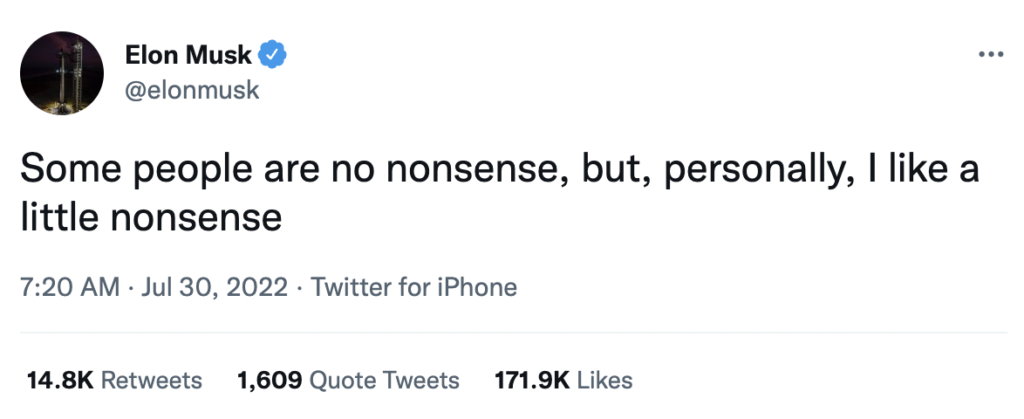
Task: Click the blue verified badge
Action: (272, 54)
